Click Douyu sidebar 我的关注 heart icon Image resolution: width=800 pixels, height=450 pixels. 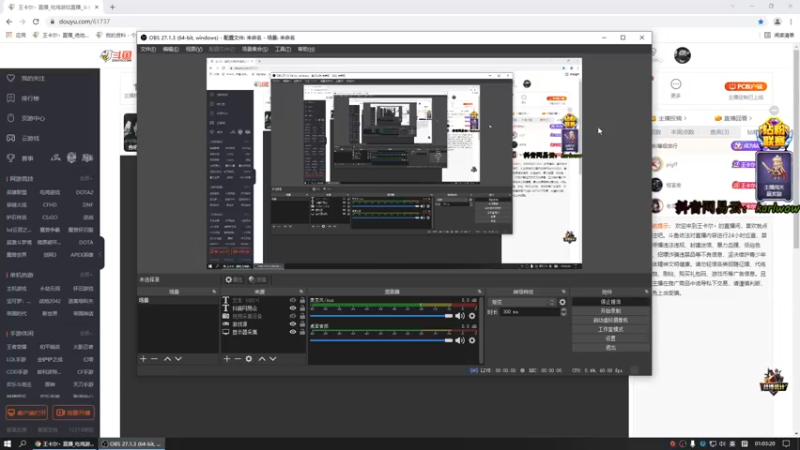[11, 78]
